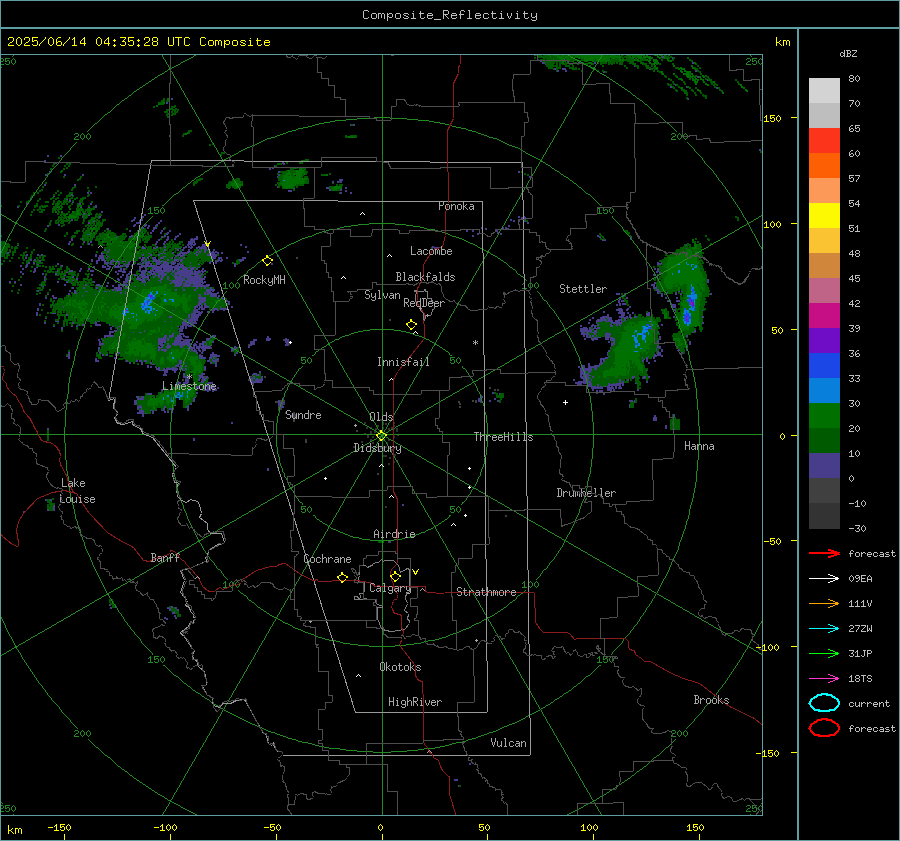
Task: Click the Okotoks map label
Action: (400, 667)
